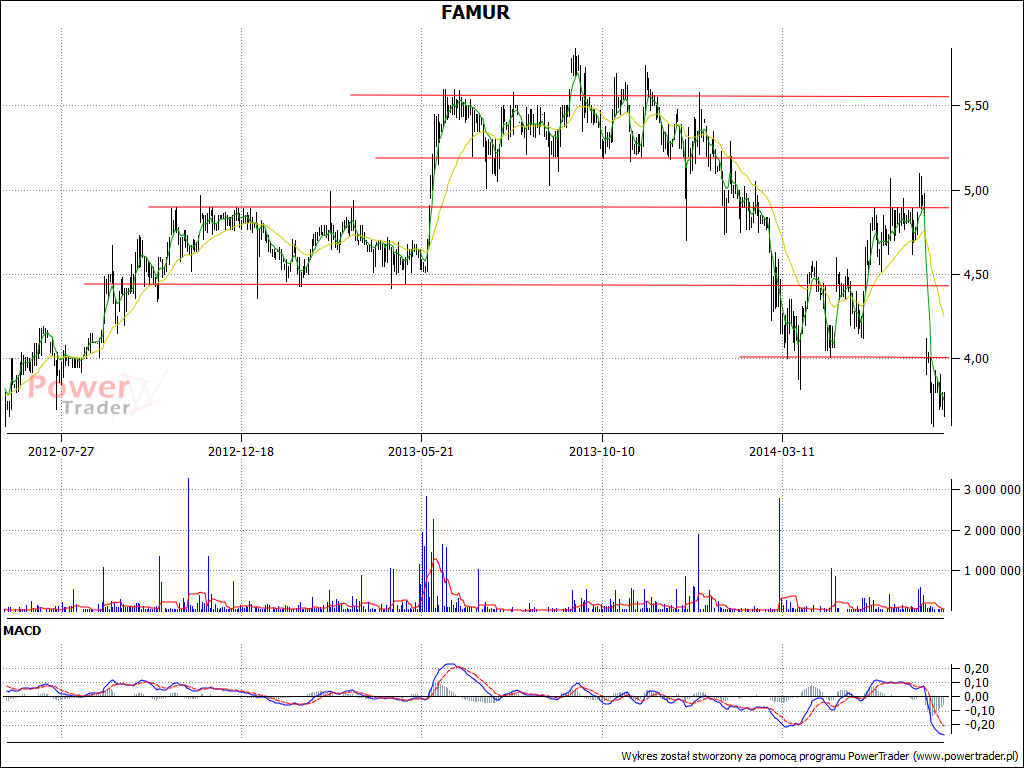Click the 0,20 MACD axis value
The width and height of the screenshot is (1024, 768).
coord(976,668)
